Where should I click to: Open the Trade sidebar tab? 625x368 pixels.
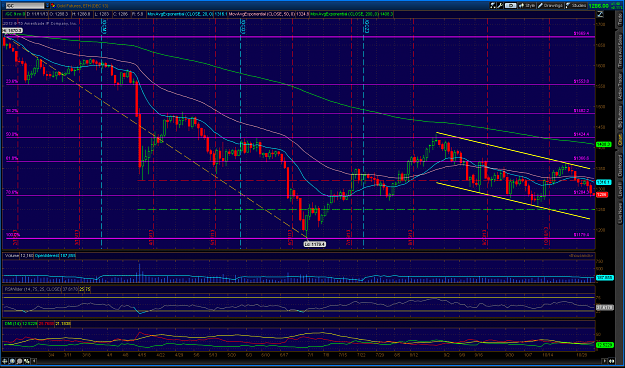[x=619, y=21]
